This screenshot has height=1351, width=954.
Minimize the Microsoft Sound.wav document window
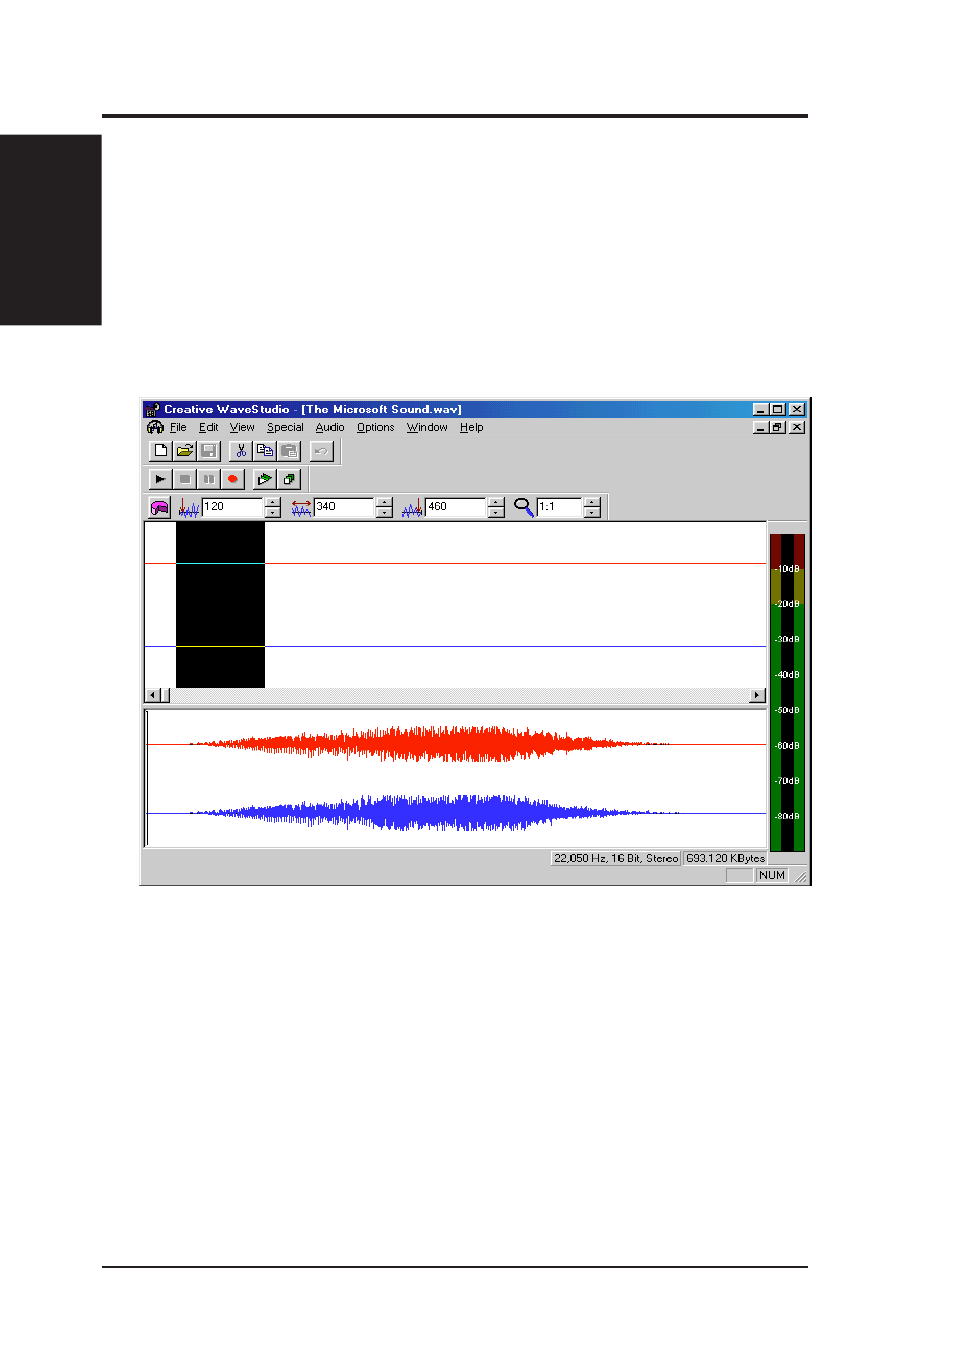pyautogui.click(x=760, y=427)
